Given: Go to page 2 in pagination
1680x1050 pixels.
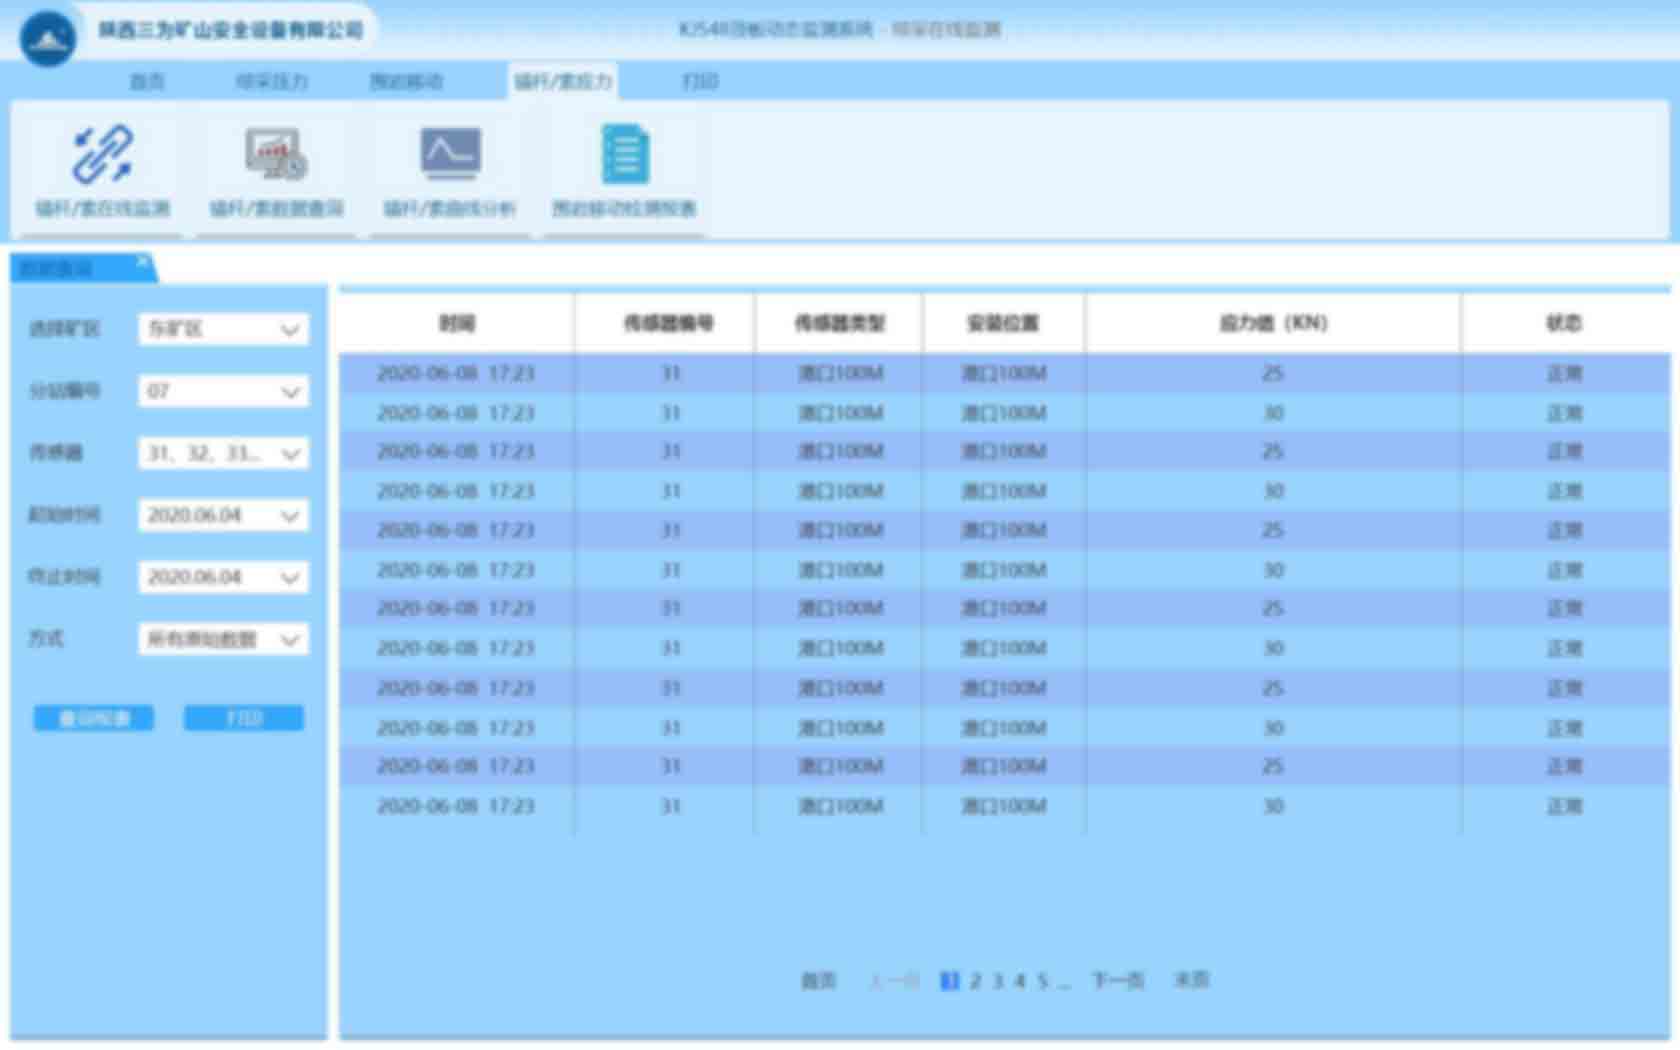Looking at the screenshot, I should (975, 980).
